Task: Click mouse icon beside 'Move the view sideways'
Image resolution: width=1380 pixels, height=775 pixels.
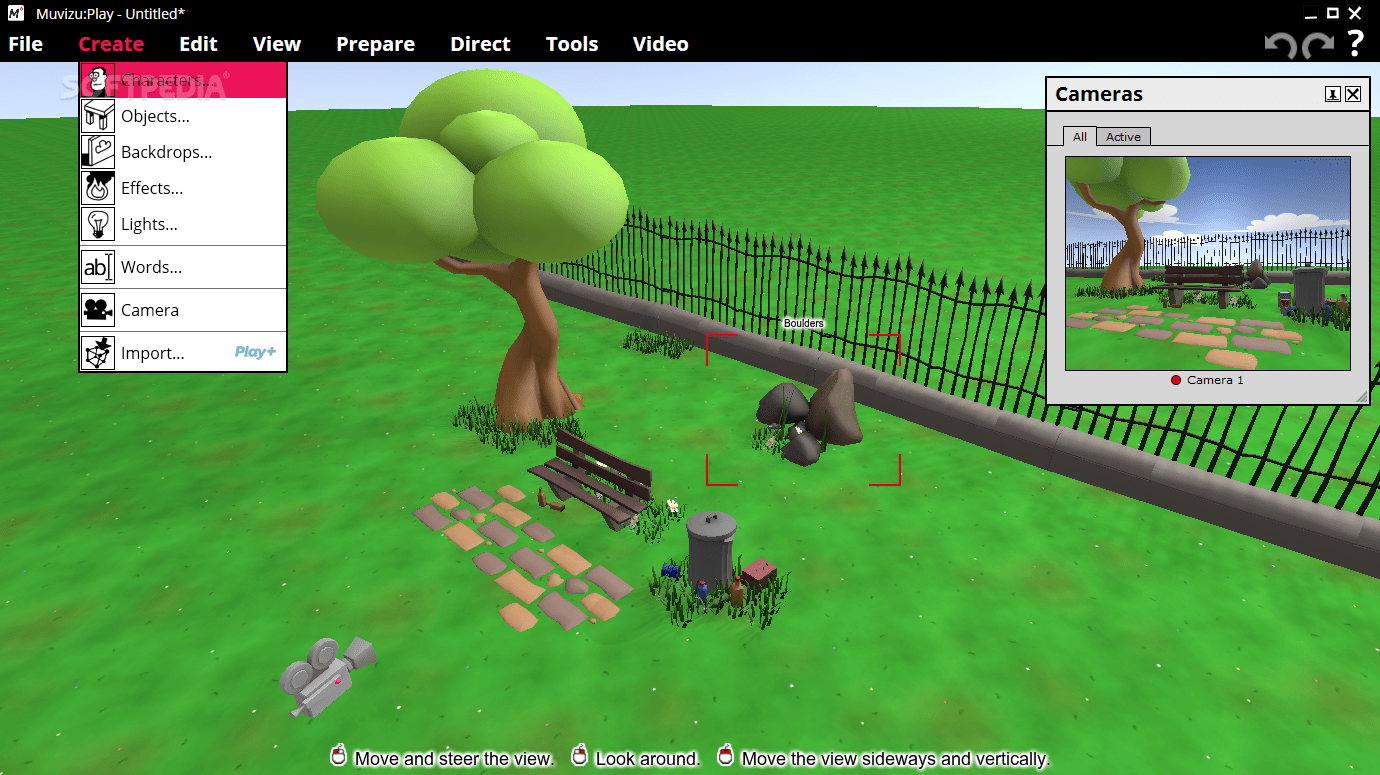Action: (726, 755)
